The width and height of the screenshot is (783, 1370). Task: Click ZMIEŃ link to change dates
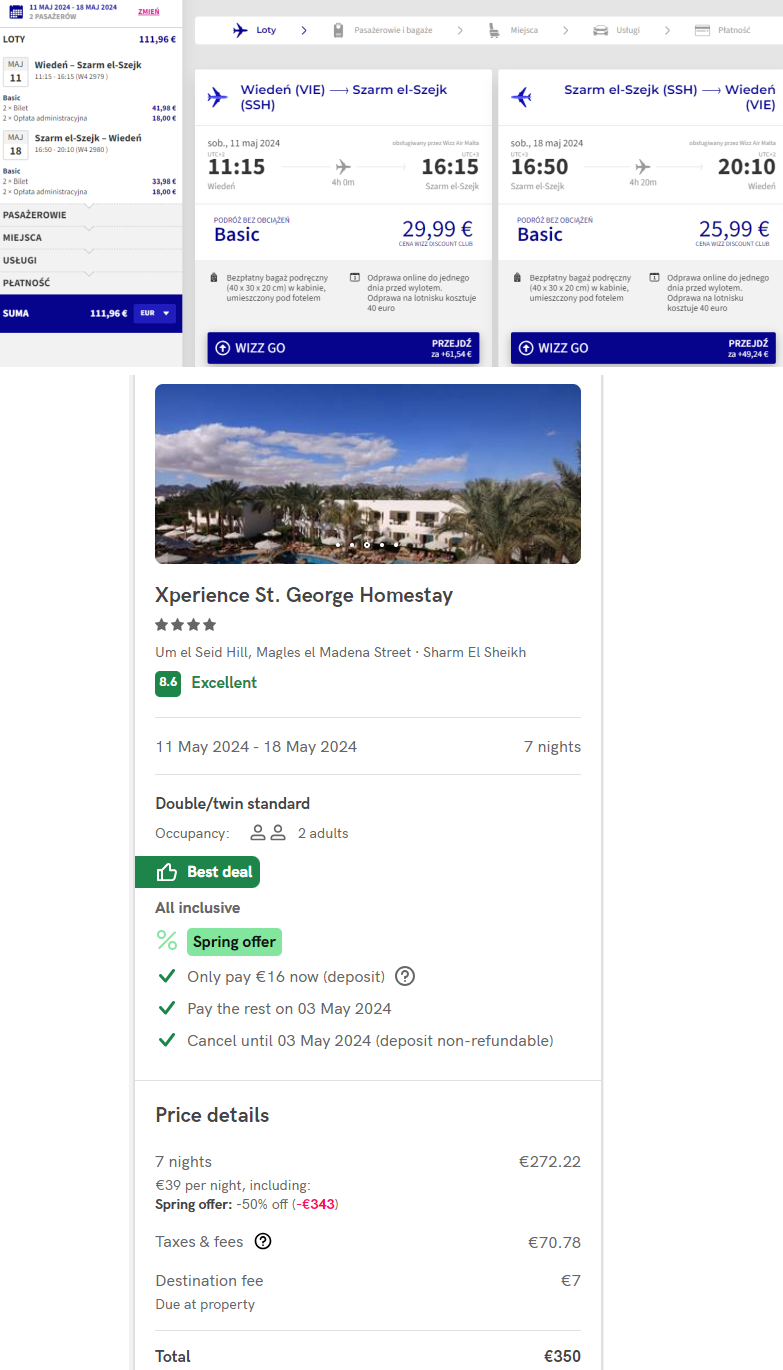148,10
